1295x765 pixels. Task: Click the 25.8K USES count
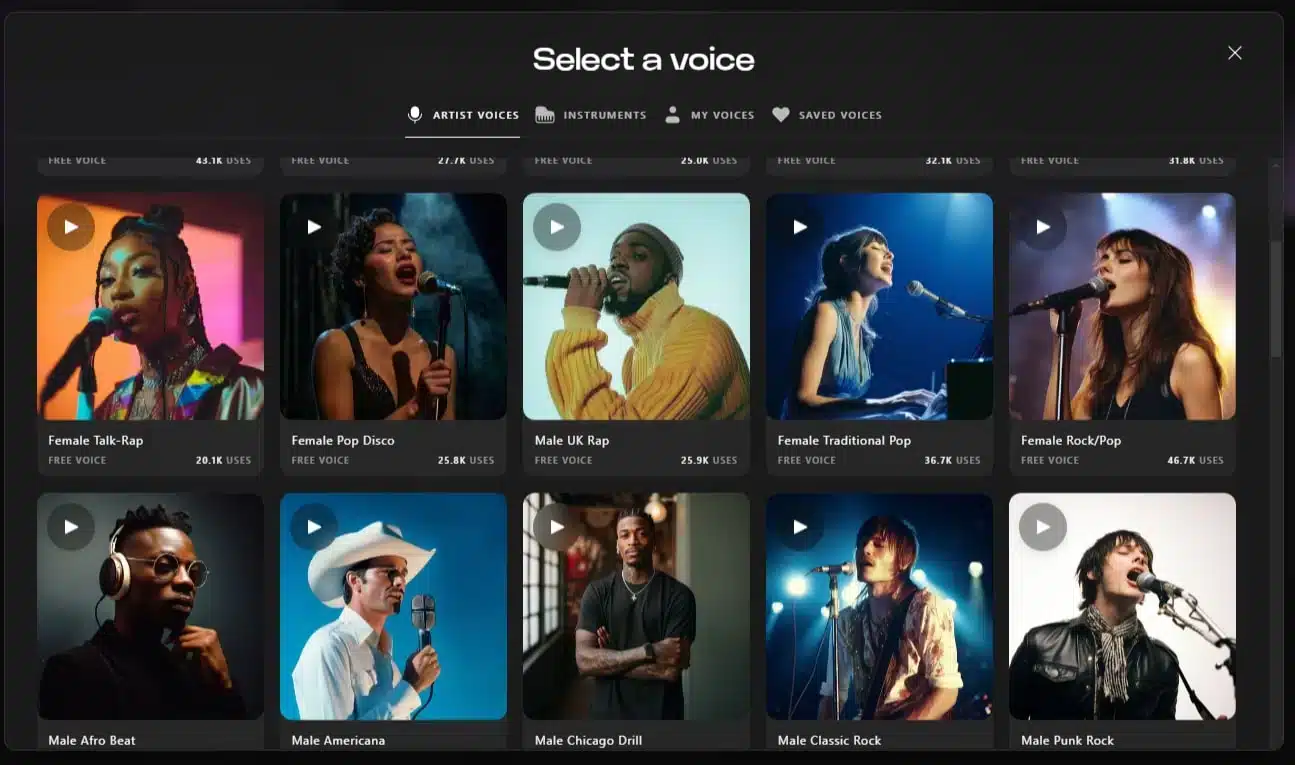click(x=466, y=461)
